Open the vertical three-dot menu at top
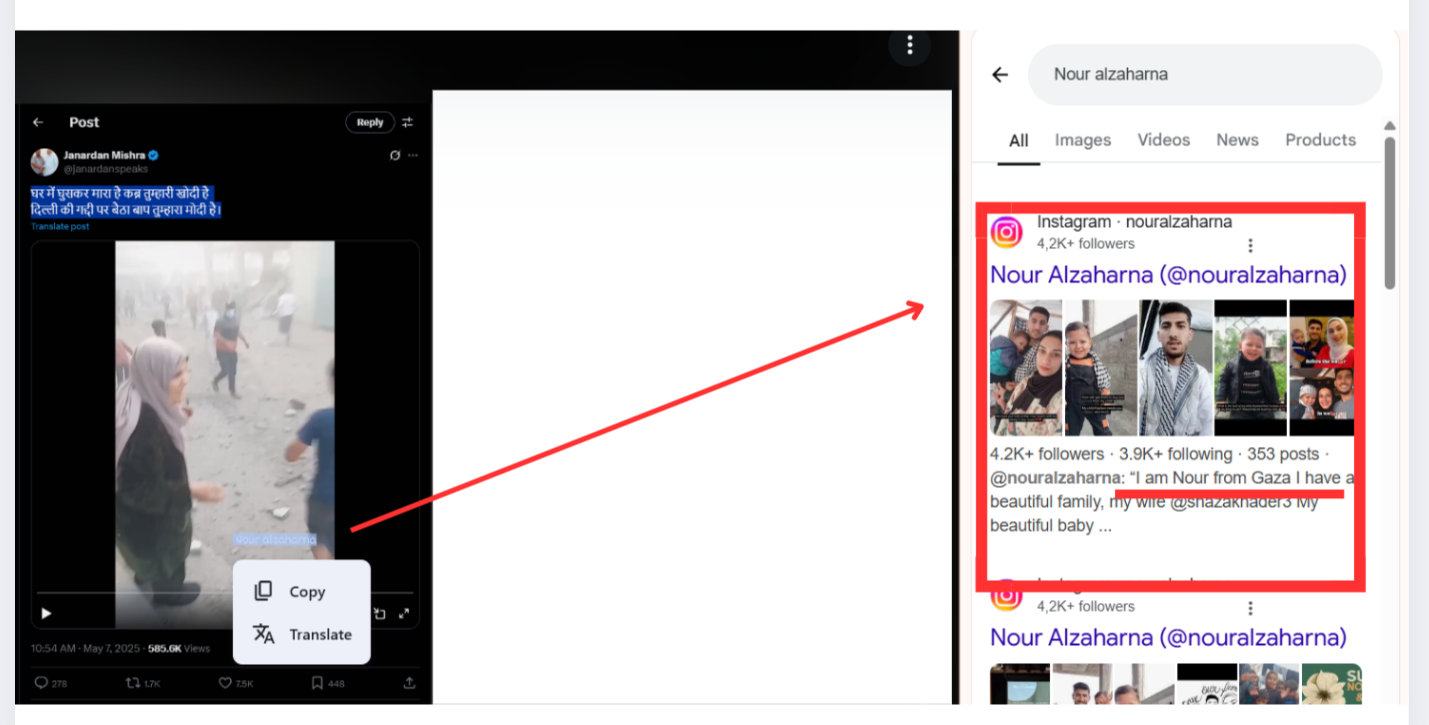The image size is (1429, 725). [x=909, y=45]
